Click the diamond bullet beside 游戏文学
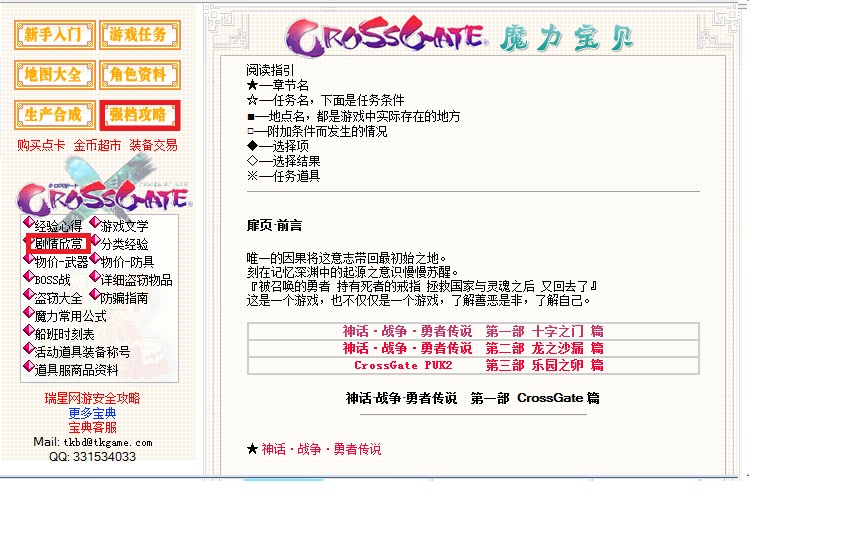The height and width of the screenshot is (541, 864). 94,224
